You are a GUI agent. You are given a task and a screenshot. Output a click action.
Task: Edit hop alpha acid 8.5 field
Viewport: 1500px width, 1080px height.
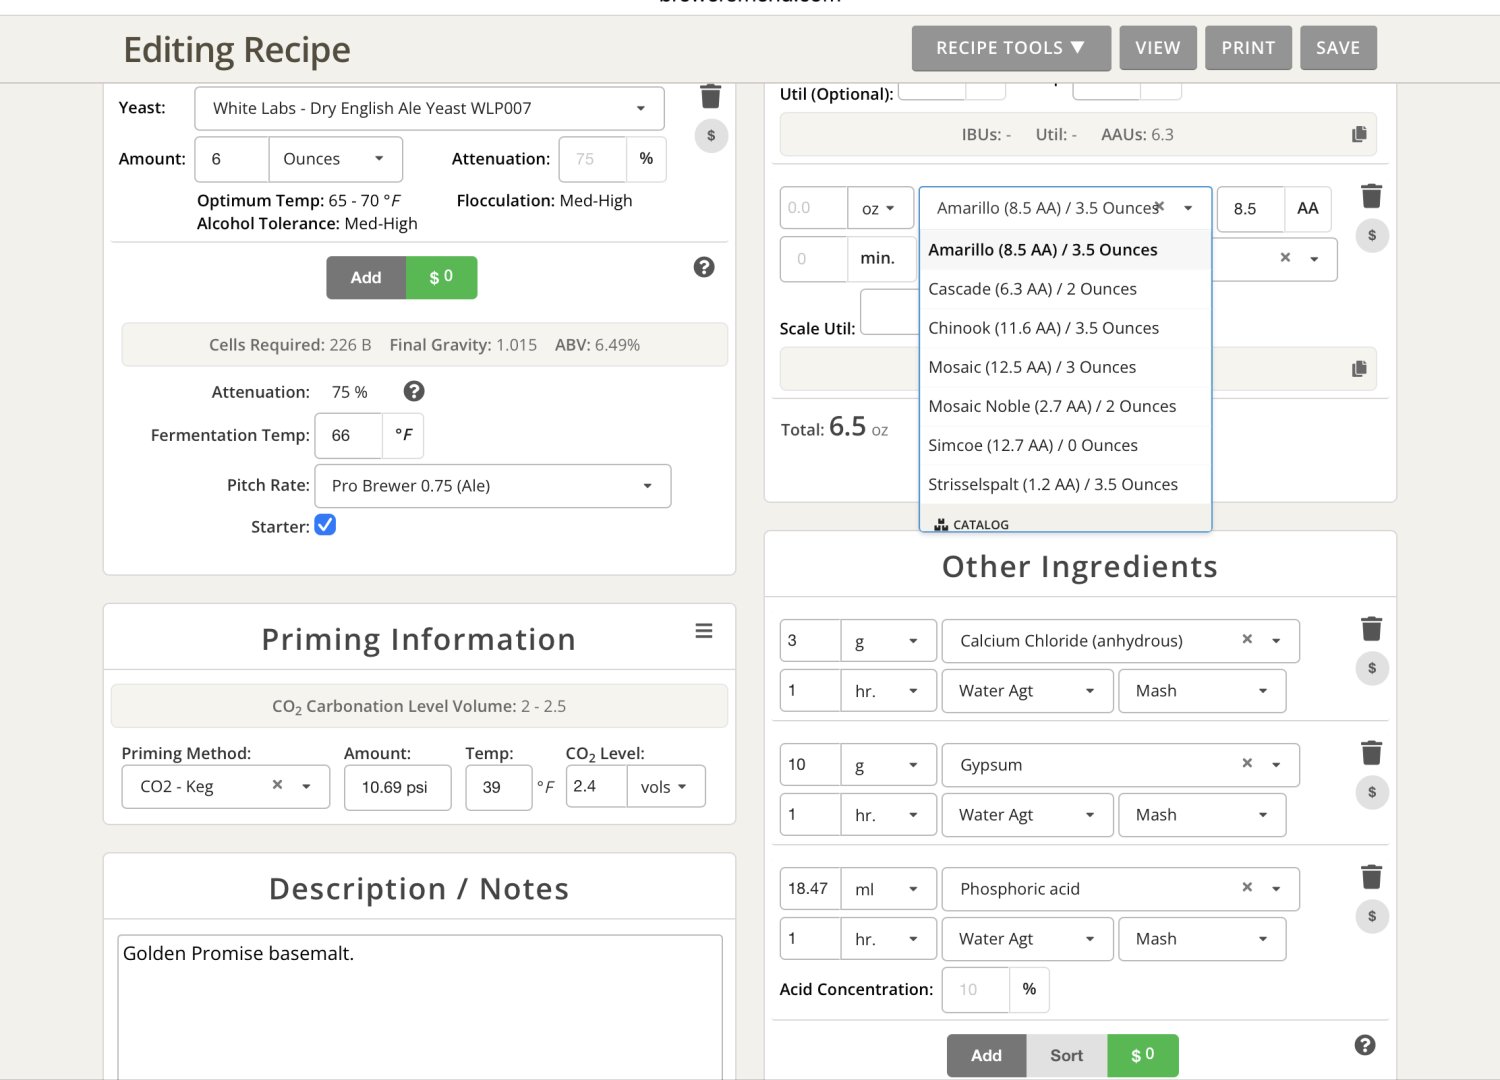click(1250, 209)
